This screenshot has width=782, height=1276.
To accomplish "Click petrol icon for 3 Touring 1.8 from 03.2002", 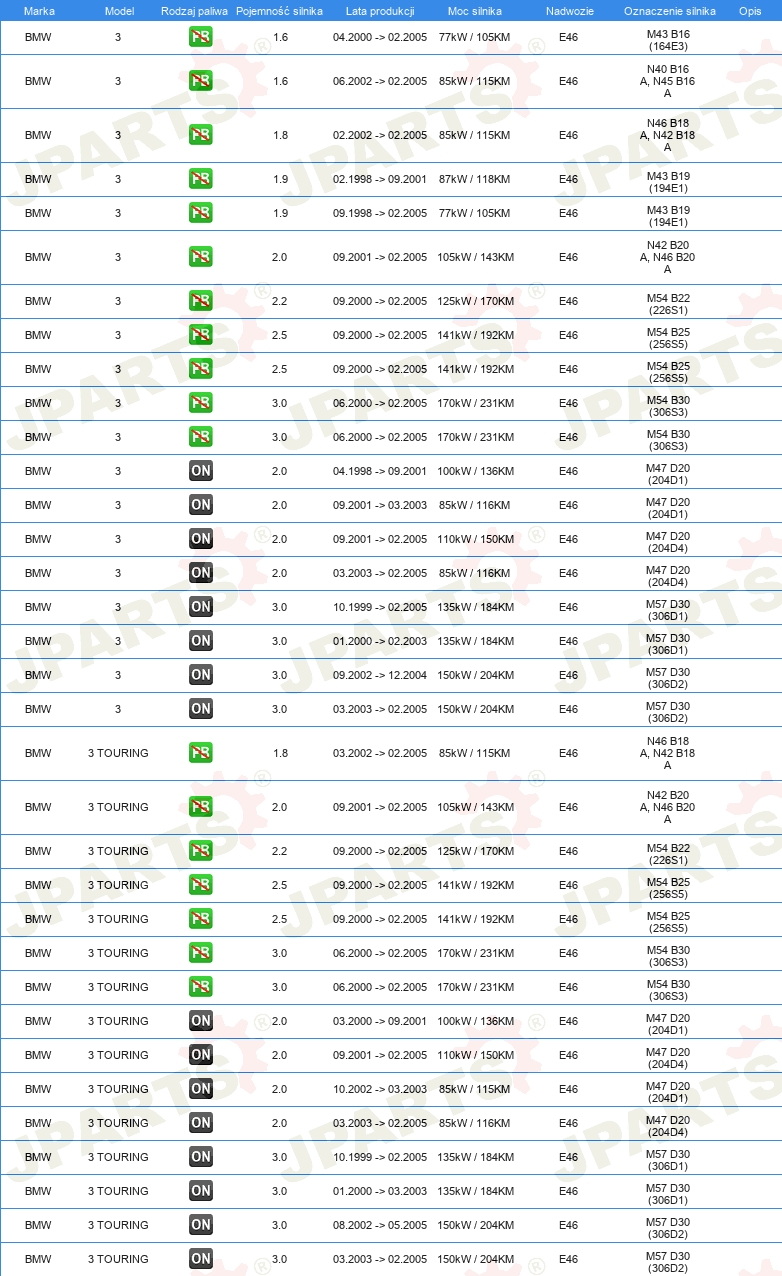I will [201, 753].
